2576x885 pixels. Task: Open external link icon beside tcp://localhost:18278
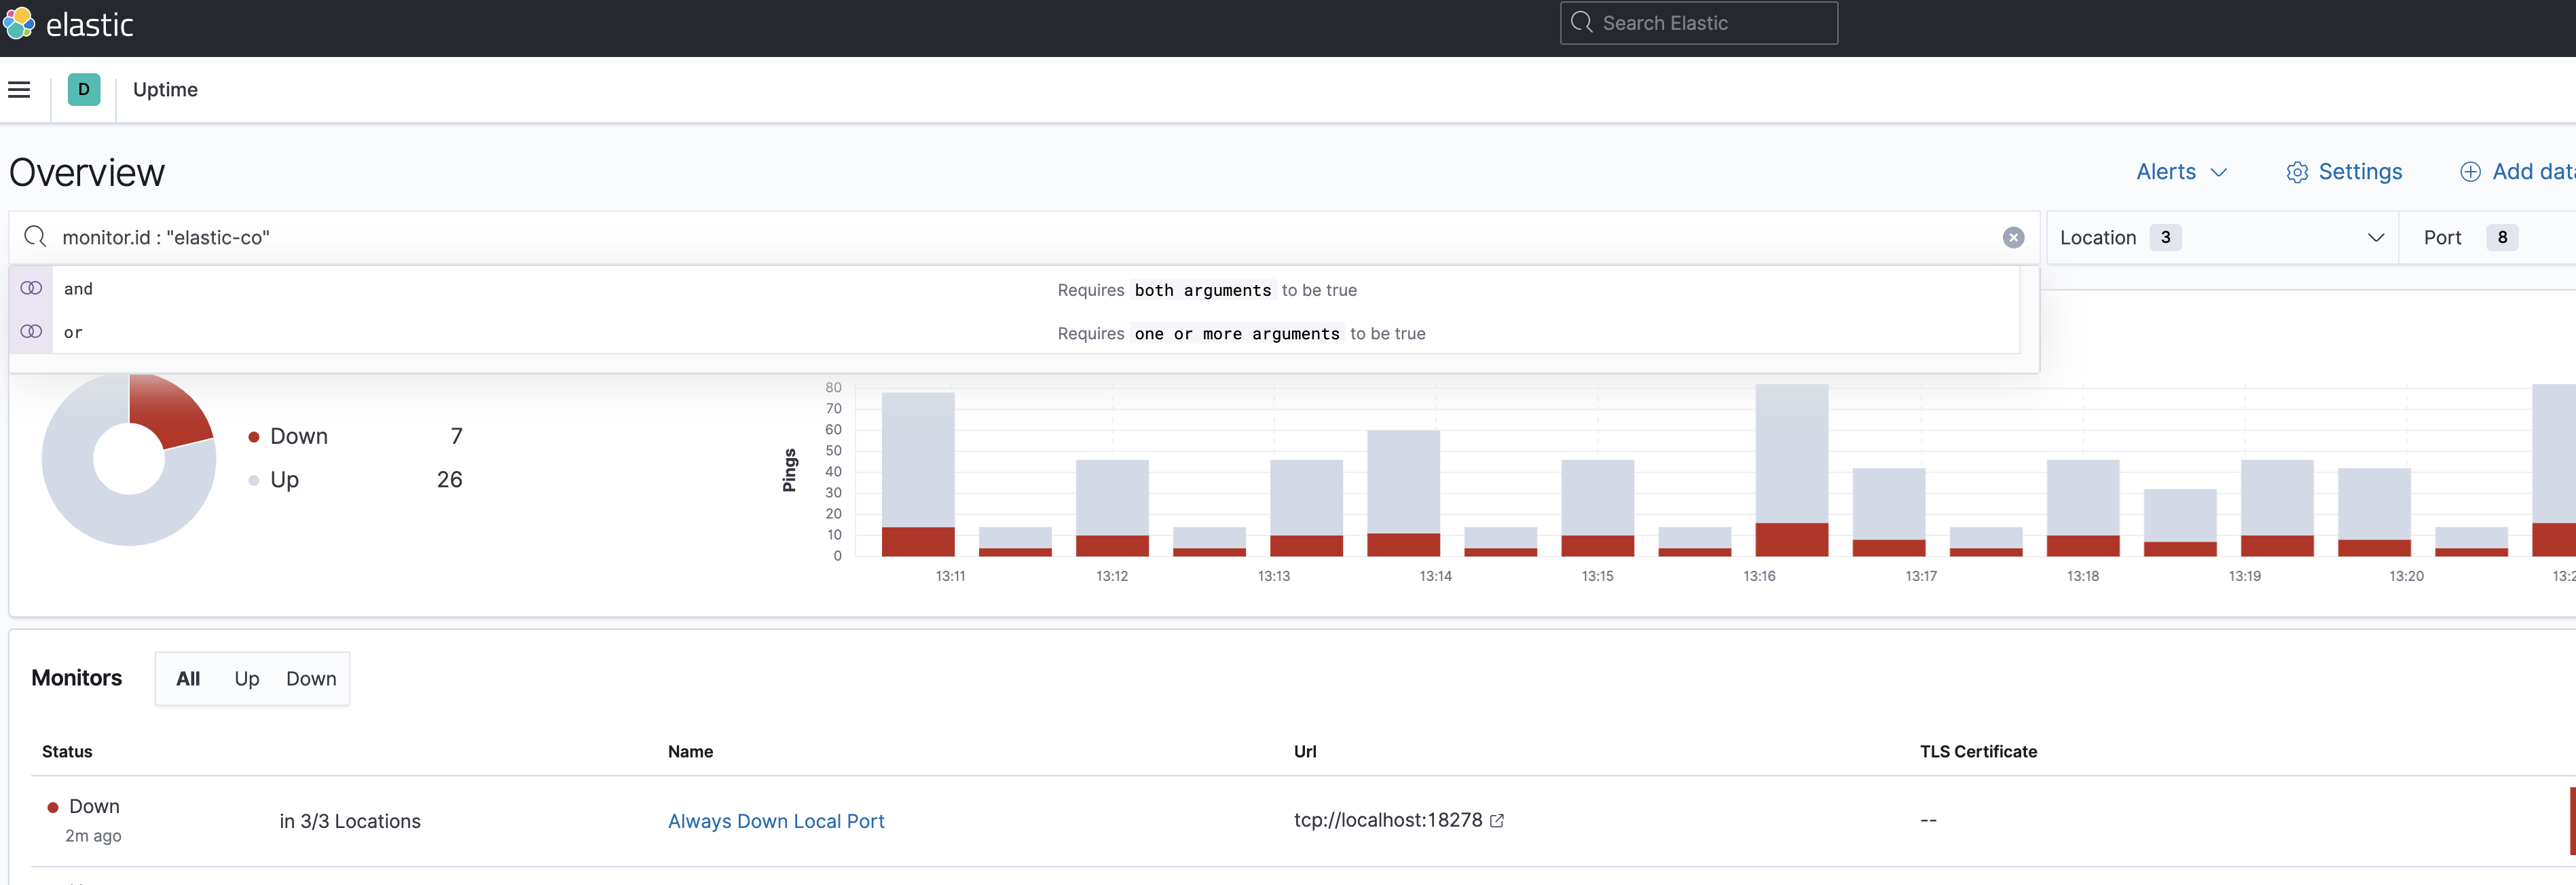[x=1497, y=821]
